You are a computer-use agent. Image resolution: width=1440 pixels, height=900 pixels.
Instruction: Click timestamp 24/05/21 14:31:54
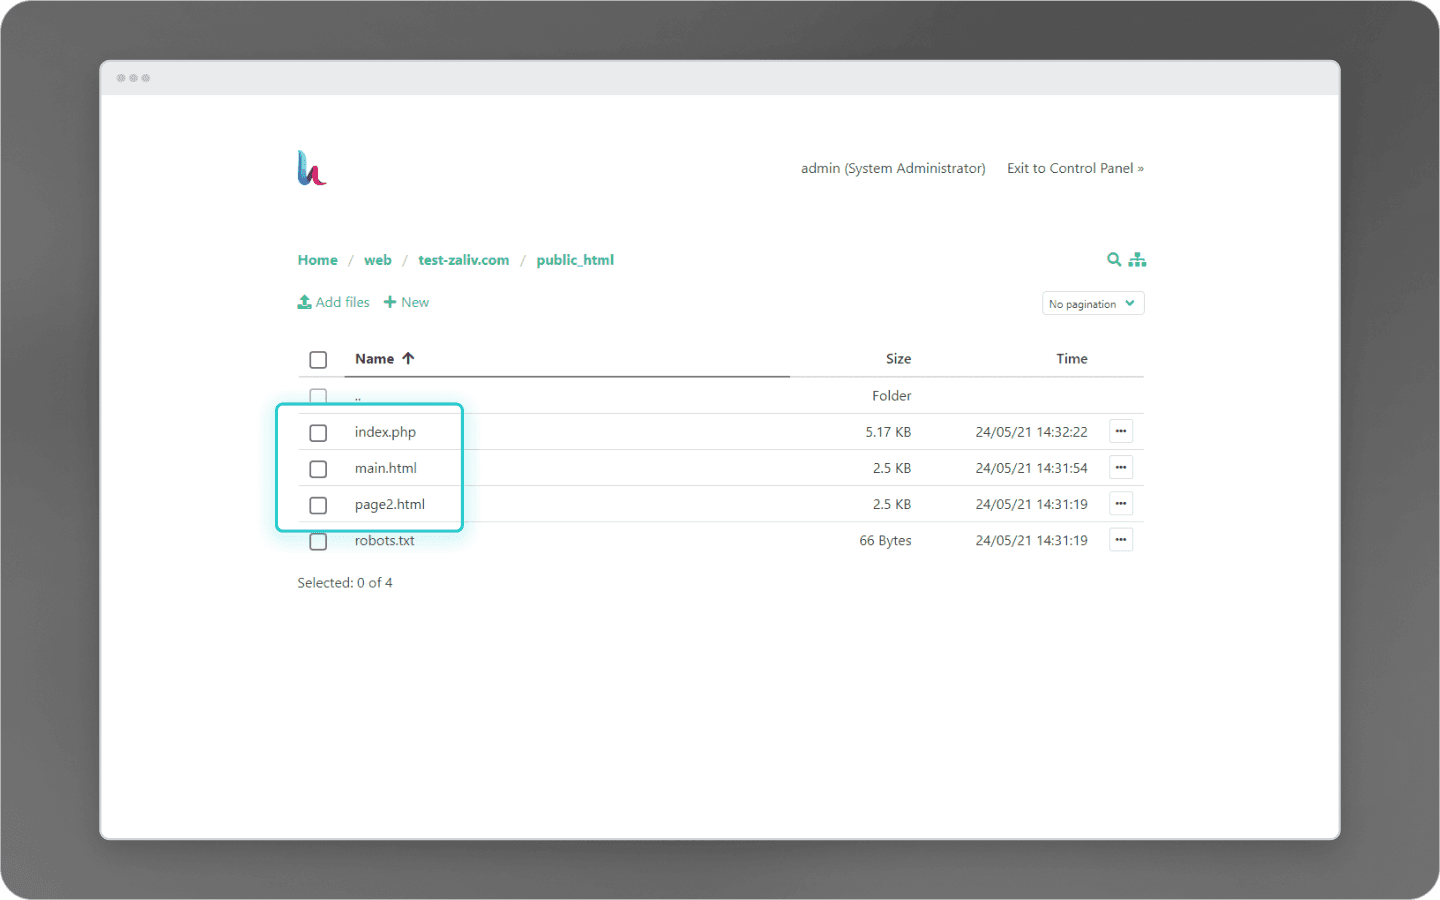coord(1031,468)
